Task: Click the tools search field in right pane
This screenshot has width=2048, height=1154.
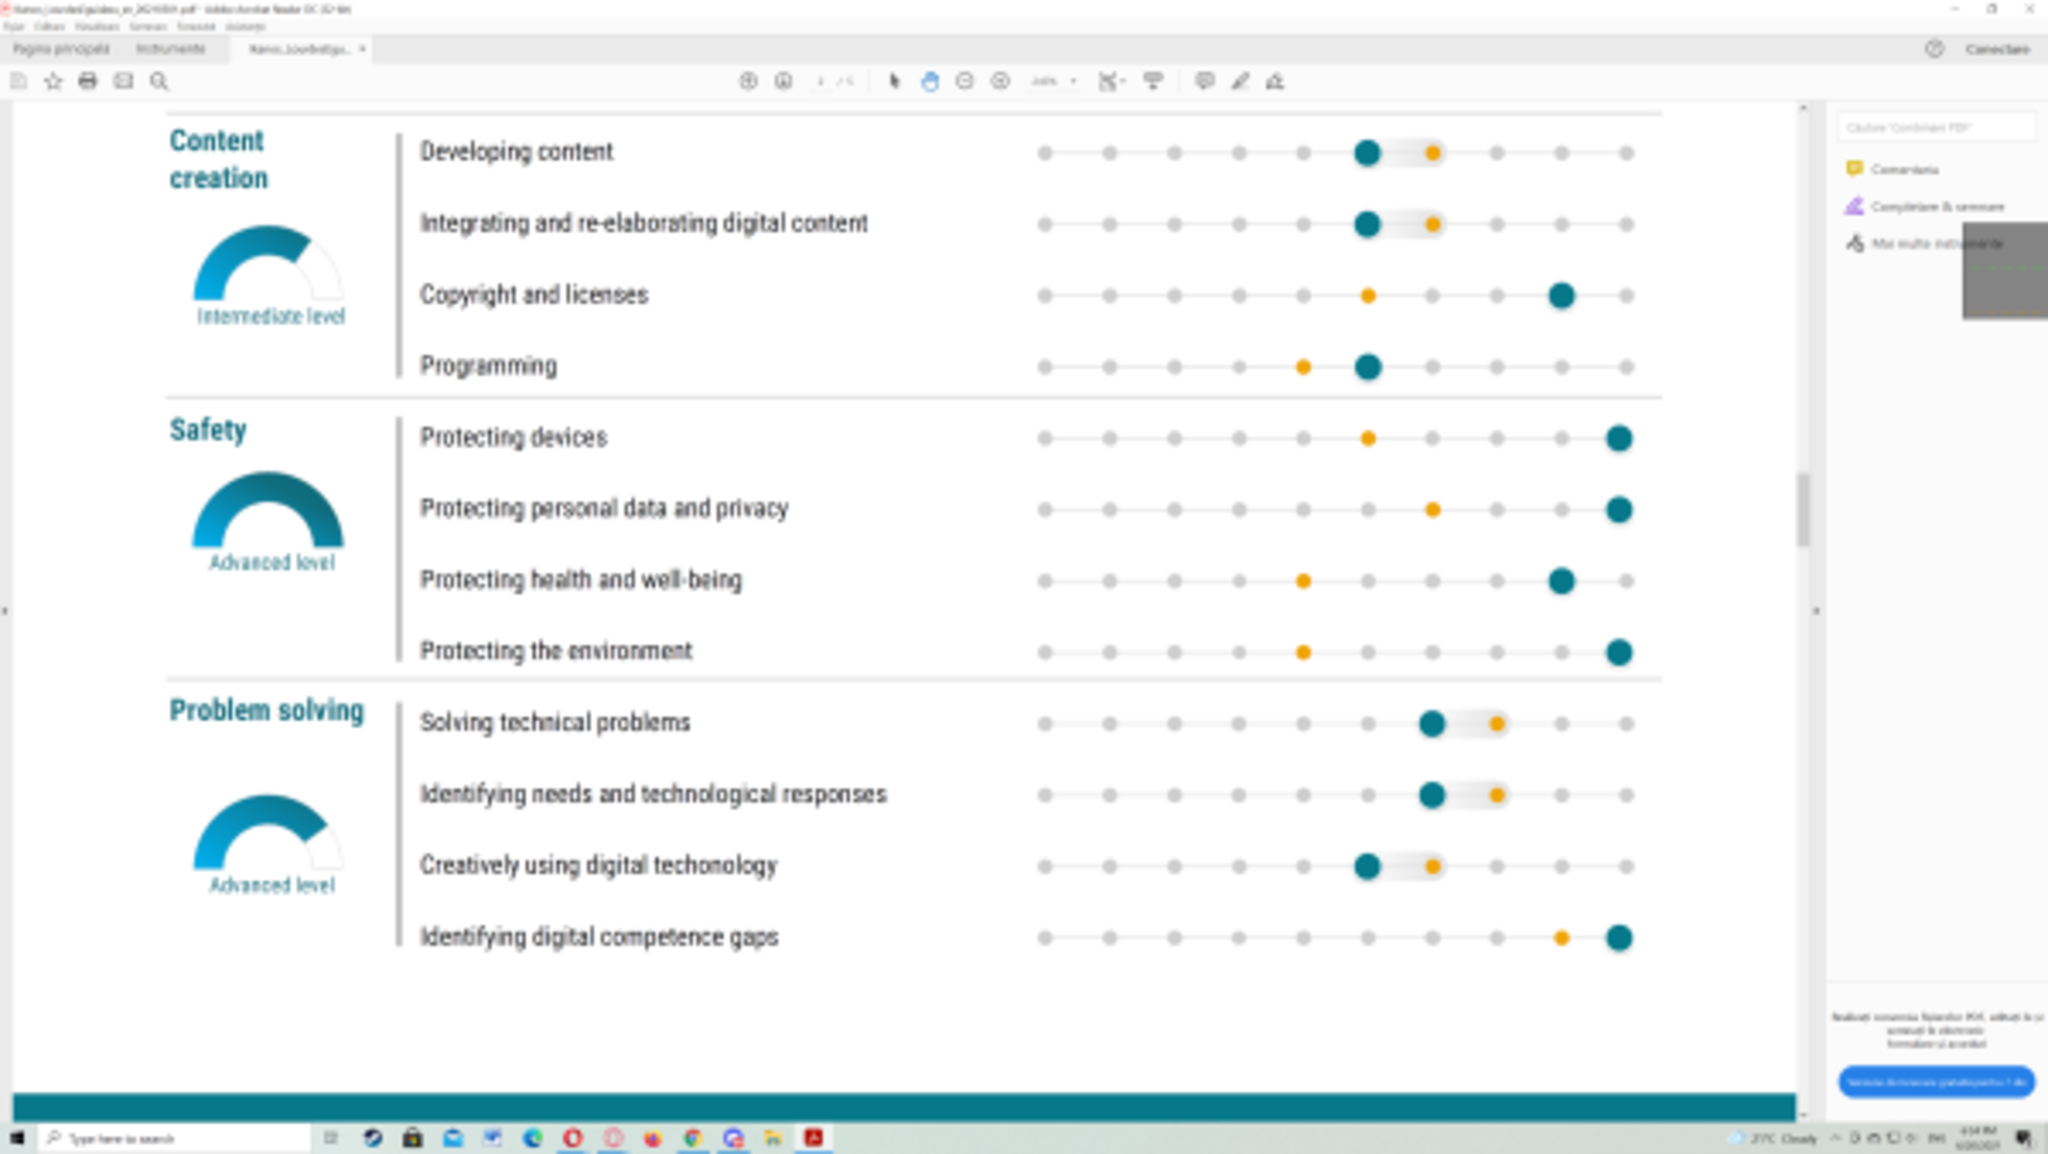Action: pyautogui.click(x=1934, y=127)
